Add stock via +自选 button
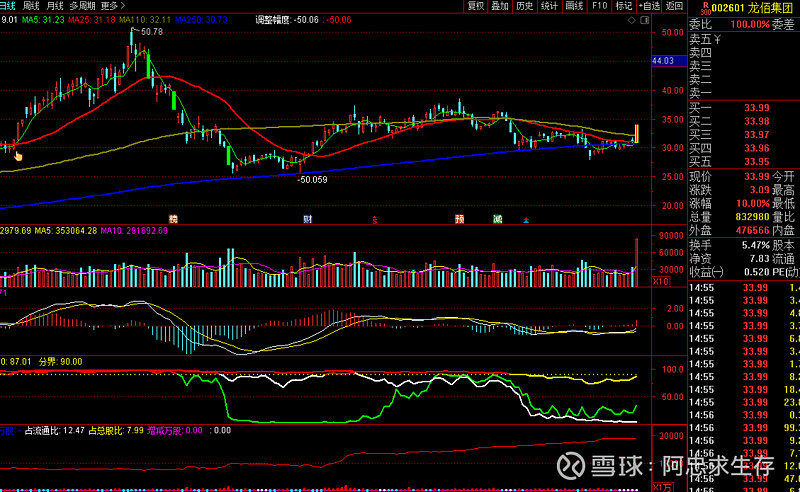800x492 pixels. click(x=649, y=6)
